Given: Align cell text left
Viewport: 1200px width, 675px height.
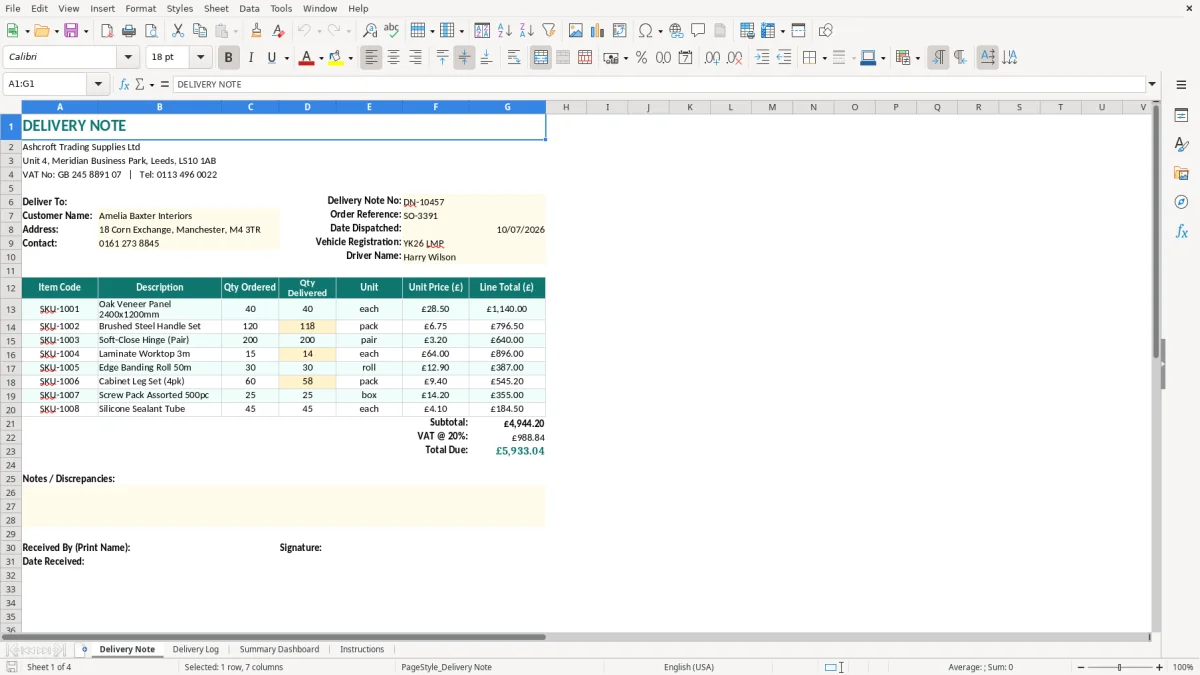Looking at the screenshot, I should [371, 58].
